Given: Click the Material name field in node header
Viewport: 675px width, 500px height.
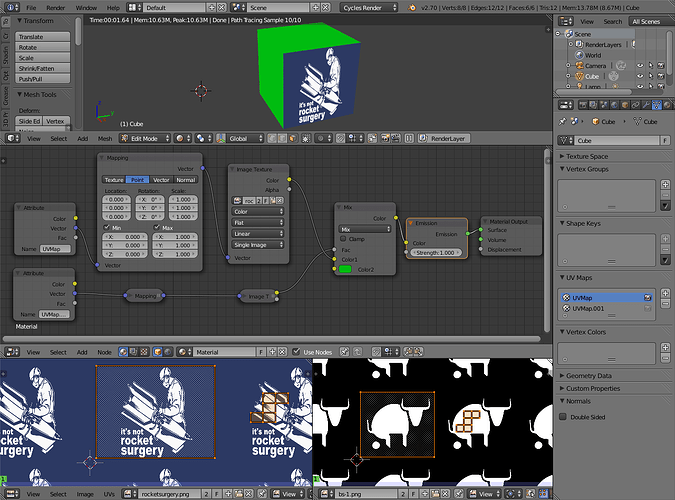Looking at the screenshot, I should tap(224, 352).
